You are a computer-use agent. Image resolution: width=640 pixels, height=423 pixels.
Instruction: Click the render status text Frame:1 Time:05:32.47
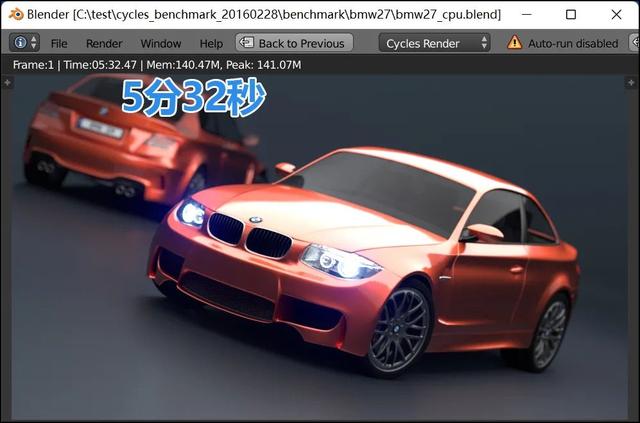(157, 65)
